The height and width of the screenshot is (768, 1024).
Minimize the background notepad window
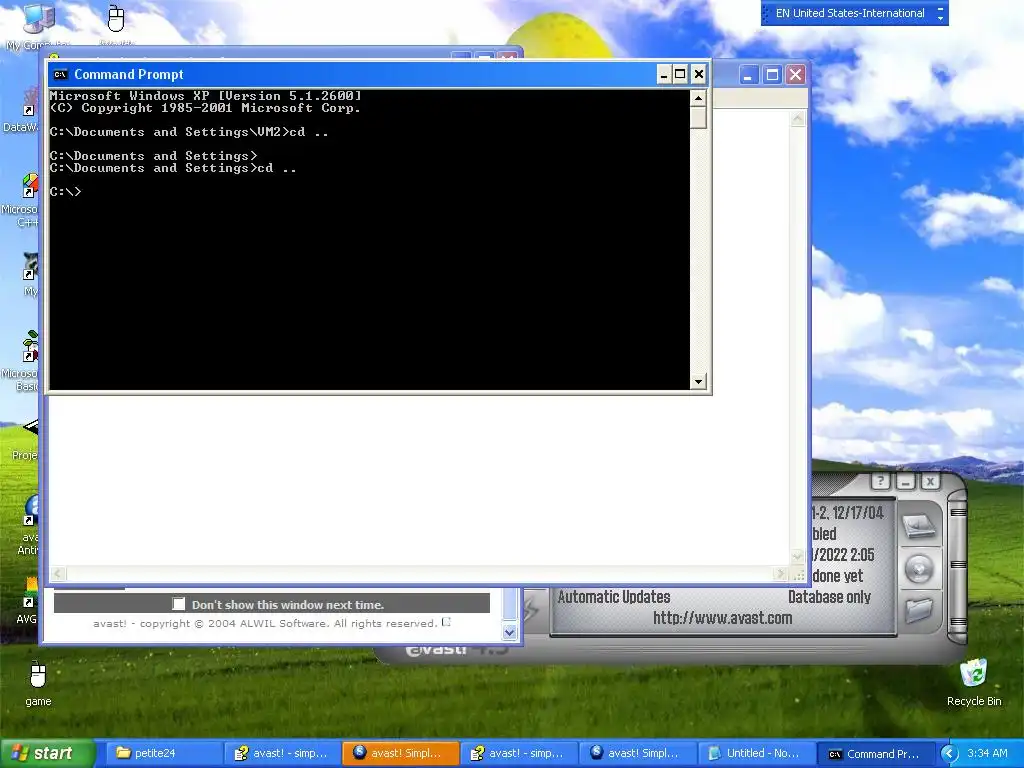[748, 75]
